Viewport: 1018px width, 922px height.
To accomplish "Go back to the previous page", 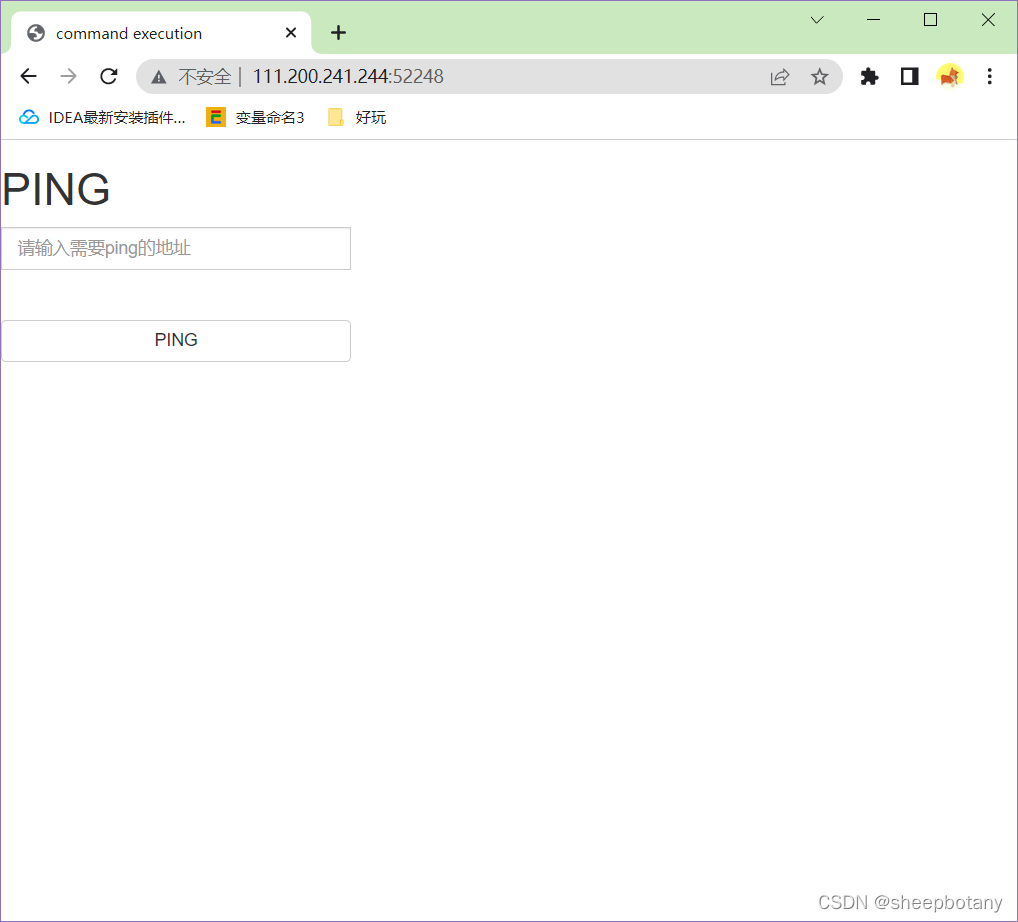I will 29,77.
